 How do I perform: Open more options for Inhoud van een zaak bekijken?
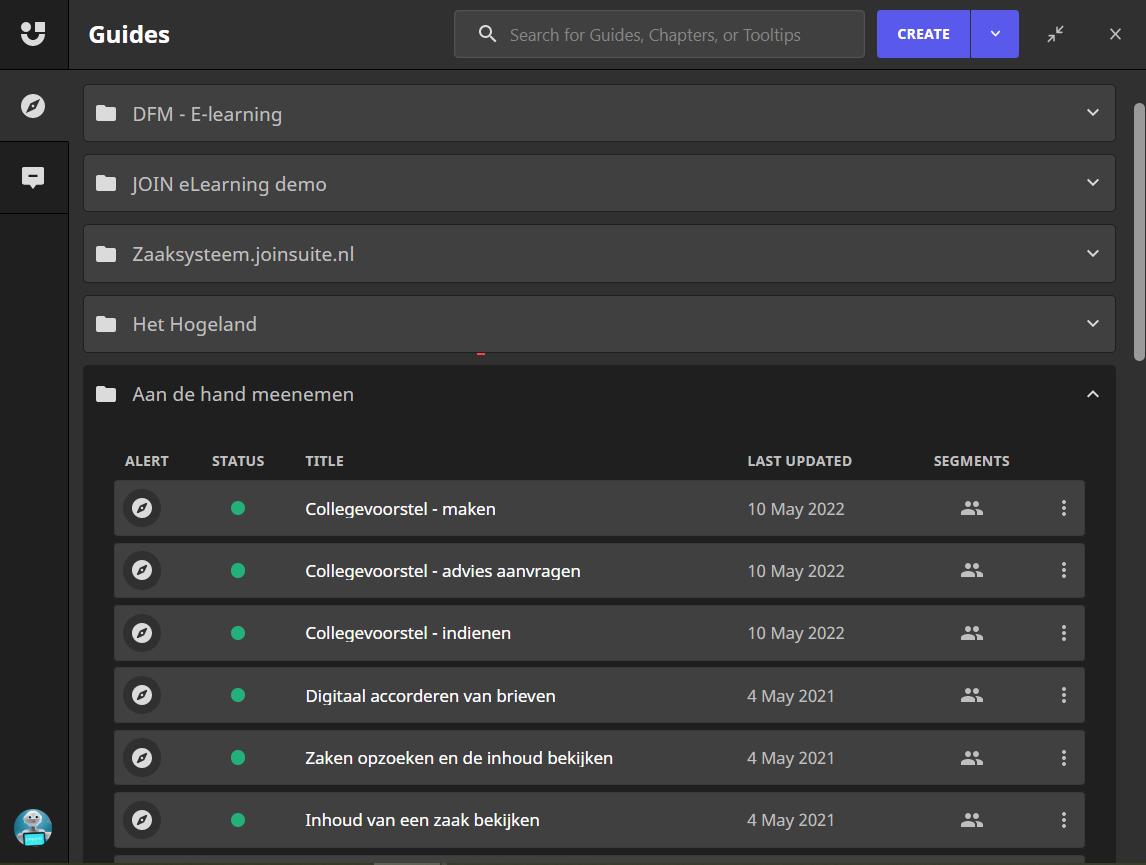click(1063, 820)
